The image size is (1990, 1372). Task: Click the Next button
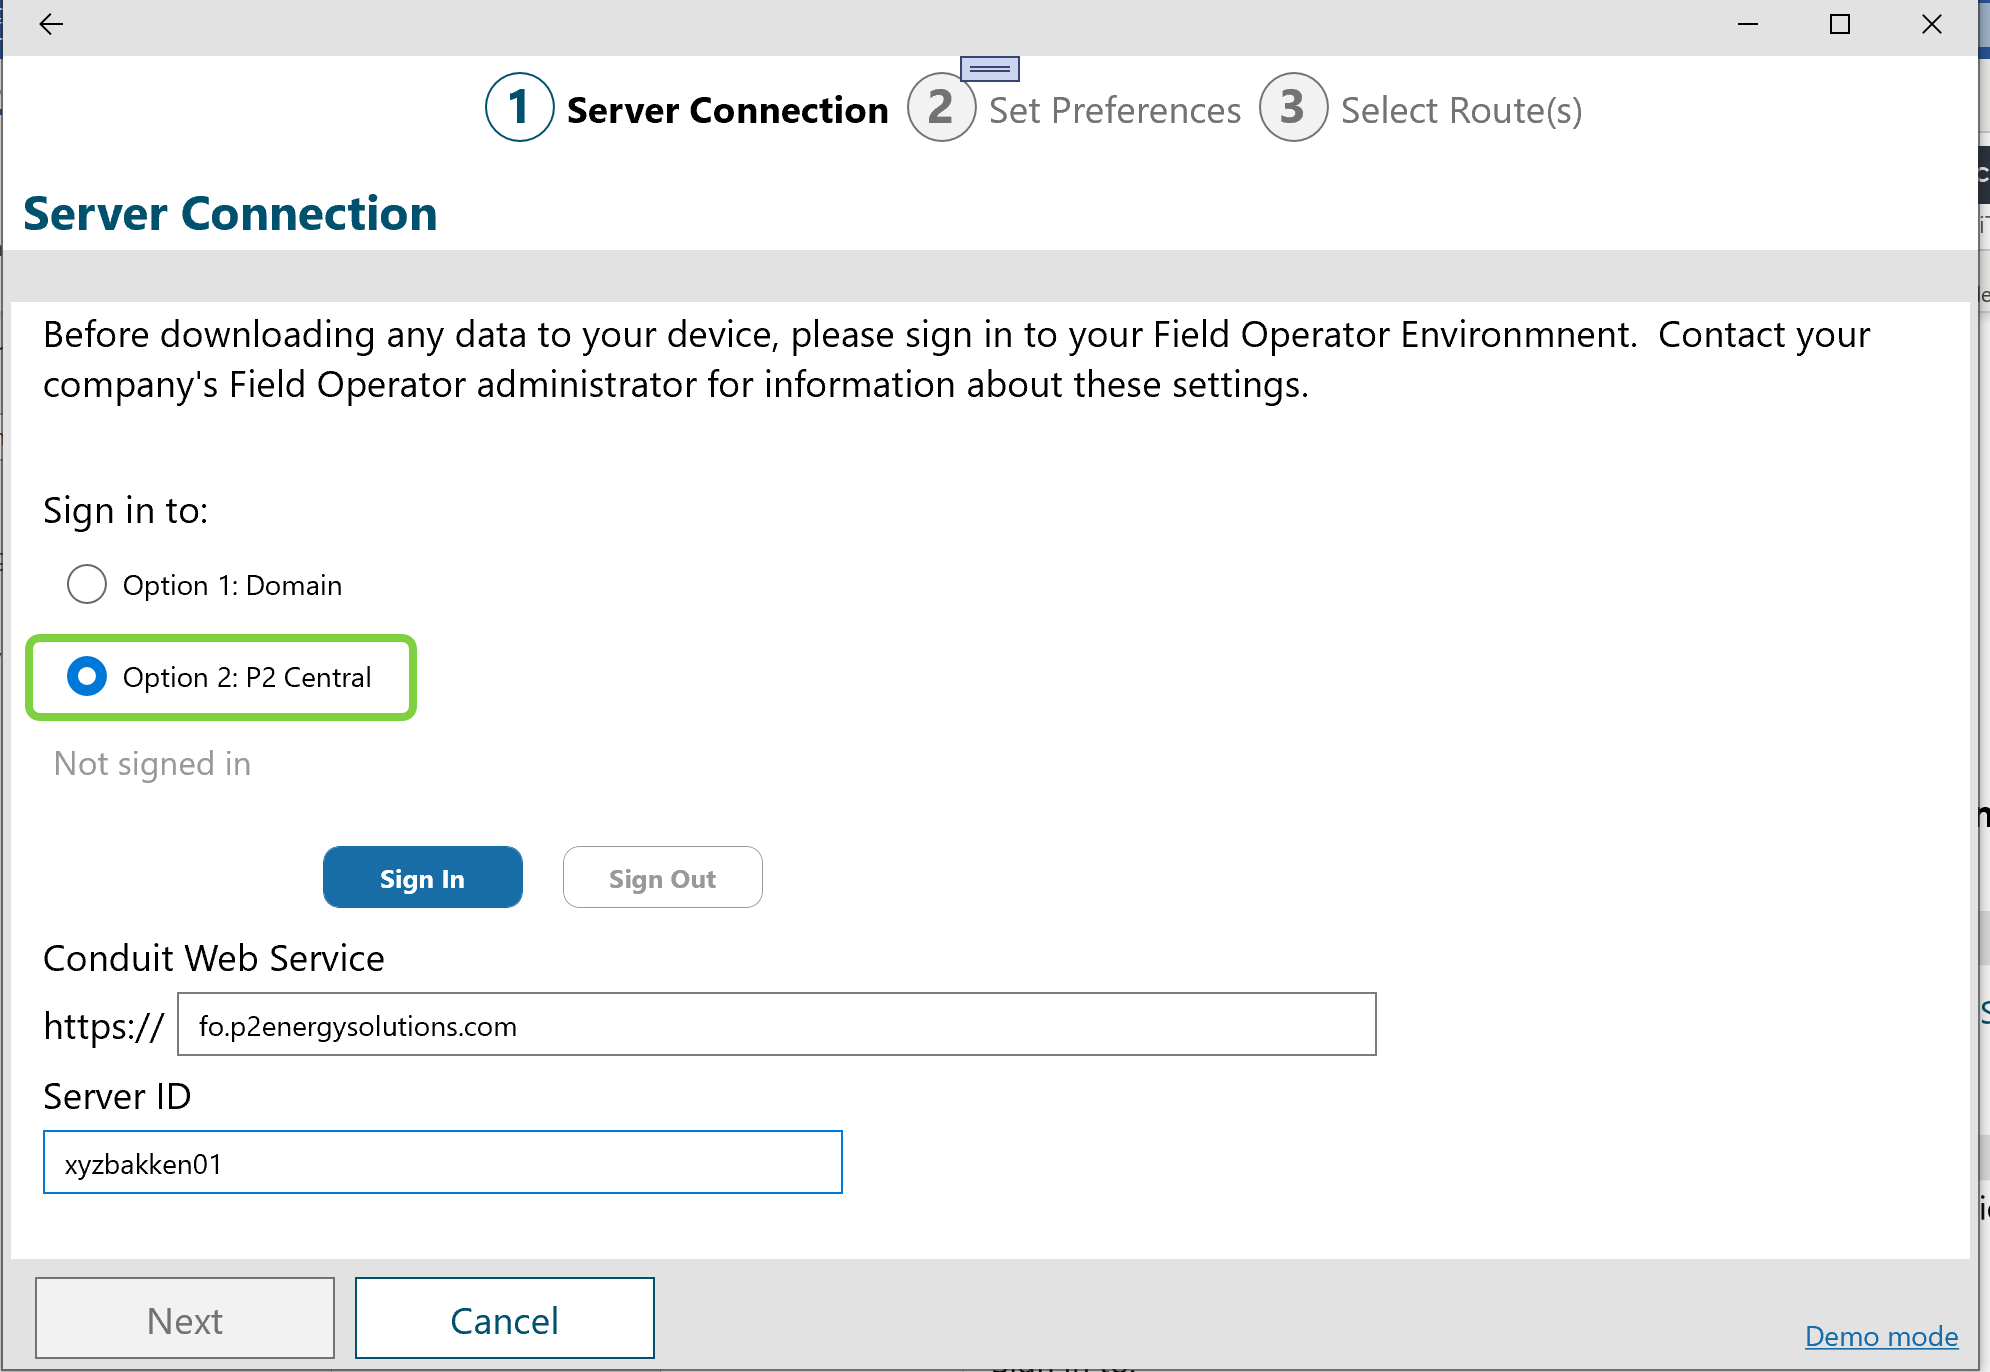click(x=185, y=1320)
